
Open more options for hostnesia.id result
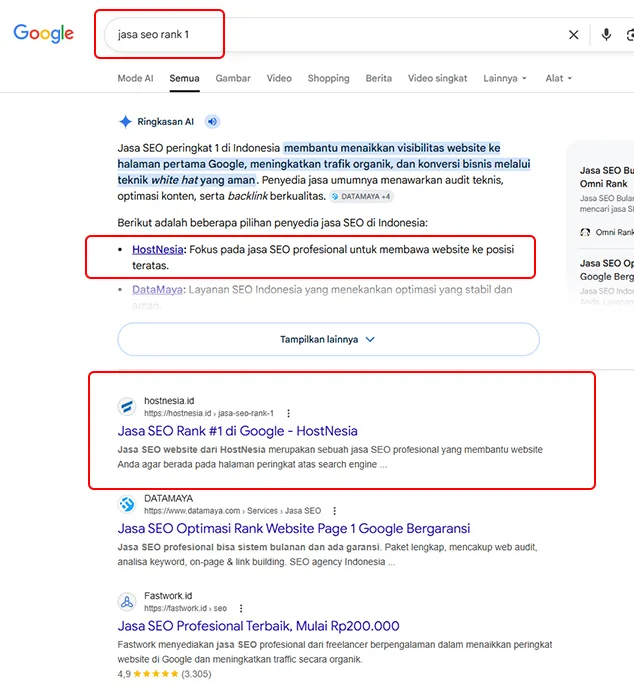[x=289, y=413]
